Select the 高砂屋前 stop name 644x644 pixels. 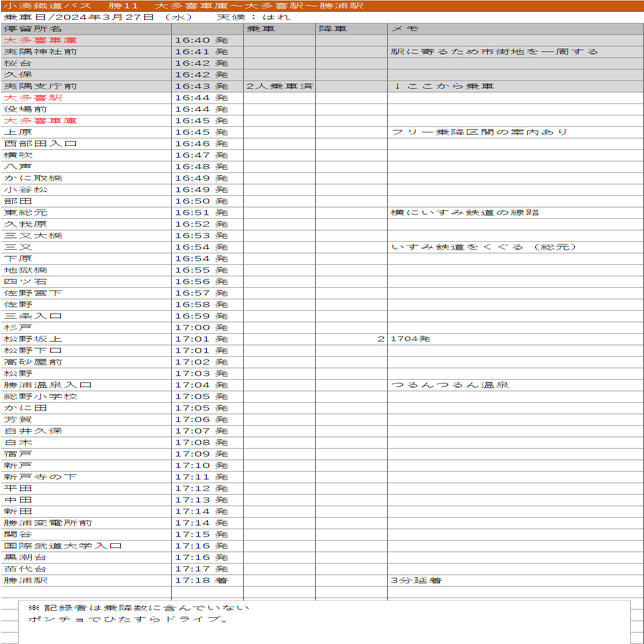(x=33, y=362)
